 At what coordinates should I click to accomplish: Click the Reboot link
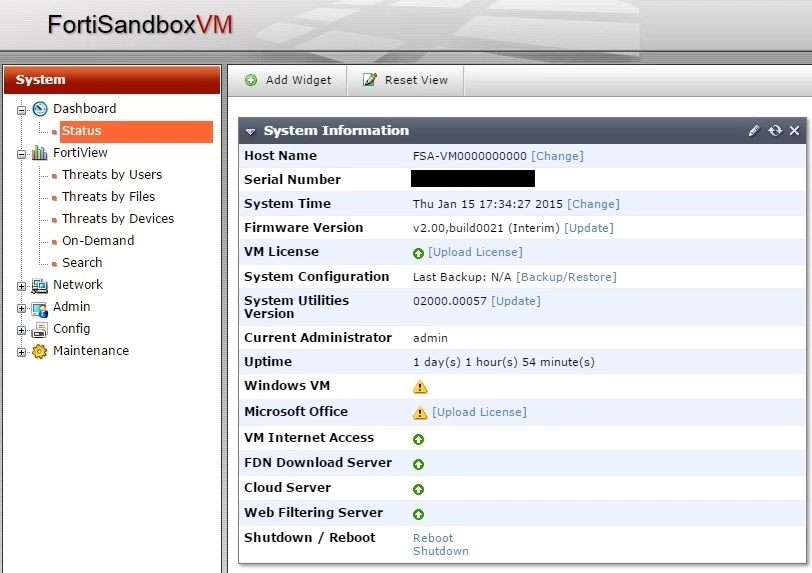[433, 538]
